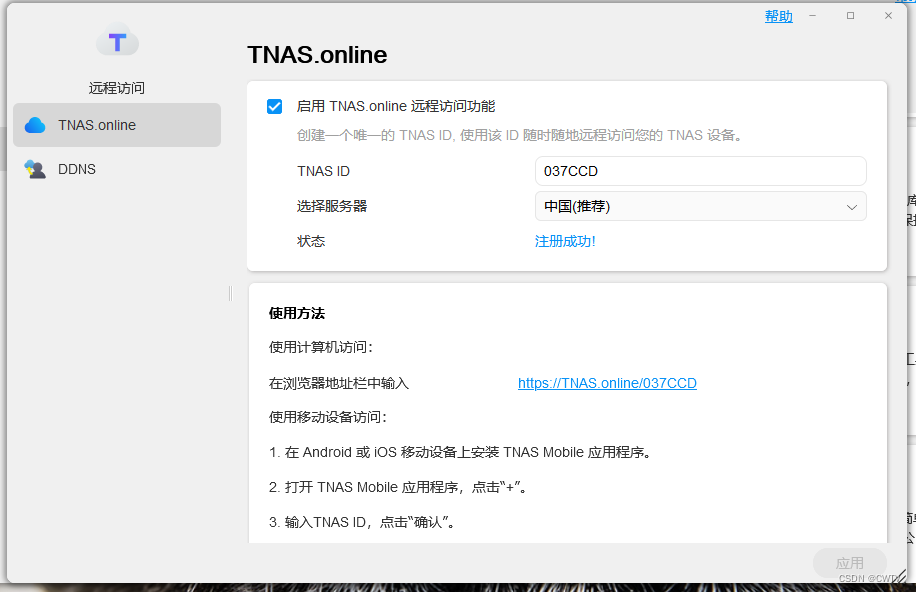Click the 使用方法 section heading

click(x=297, y=313)
